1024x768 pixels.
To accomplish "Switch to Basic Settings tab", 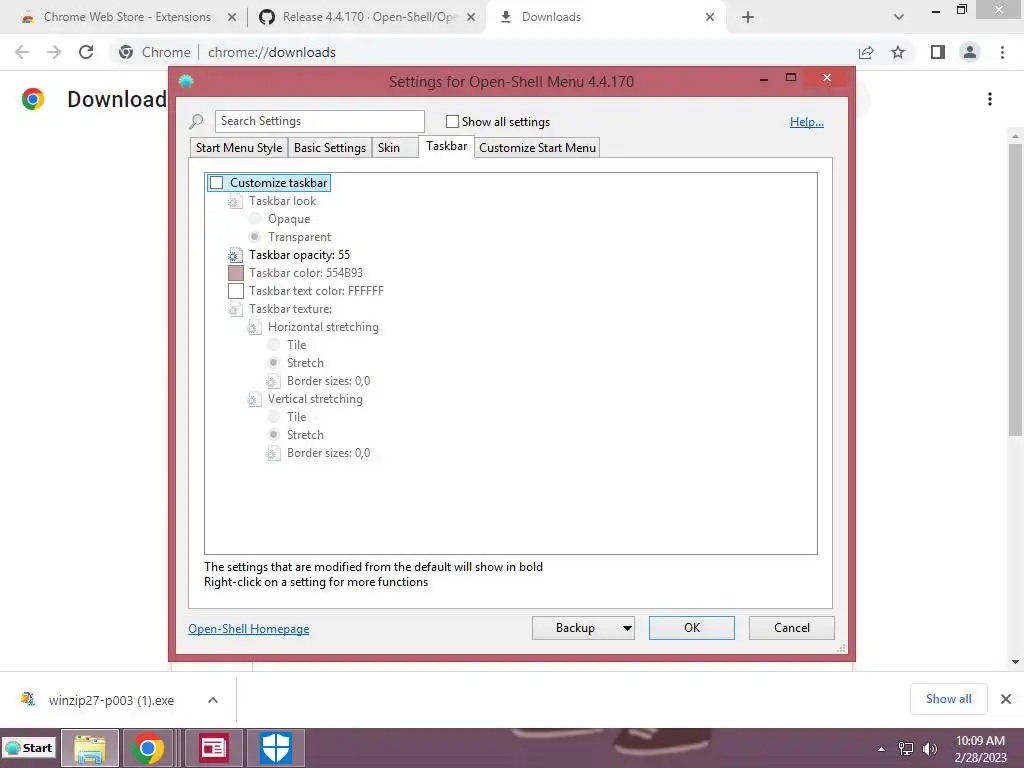I will (x=330, y=148).
